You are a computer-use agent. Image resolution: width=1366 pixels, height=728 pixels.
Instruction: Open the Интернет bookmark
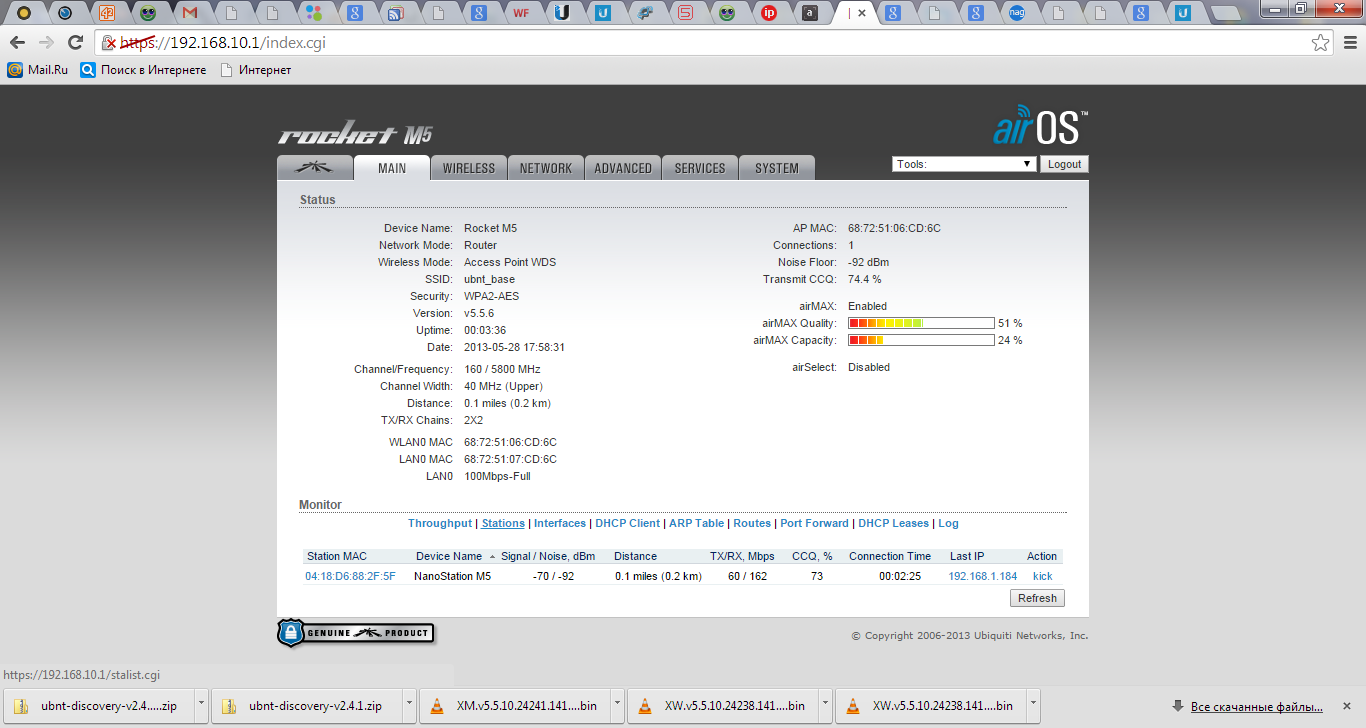256,70
